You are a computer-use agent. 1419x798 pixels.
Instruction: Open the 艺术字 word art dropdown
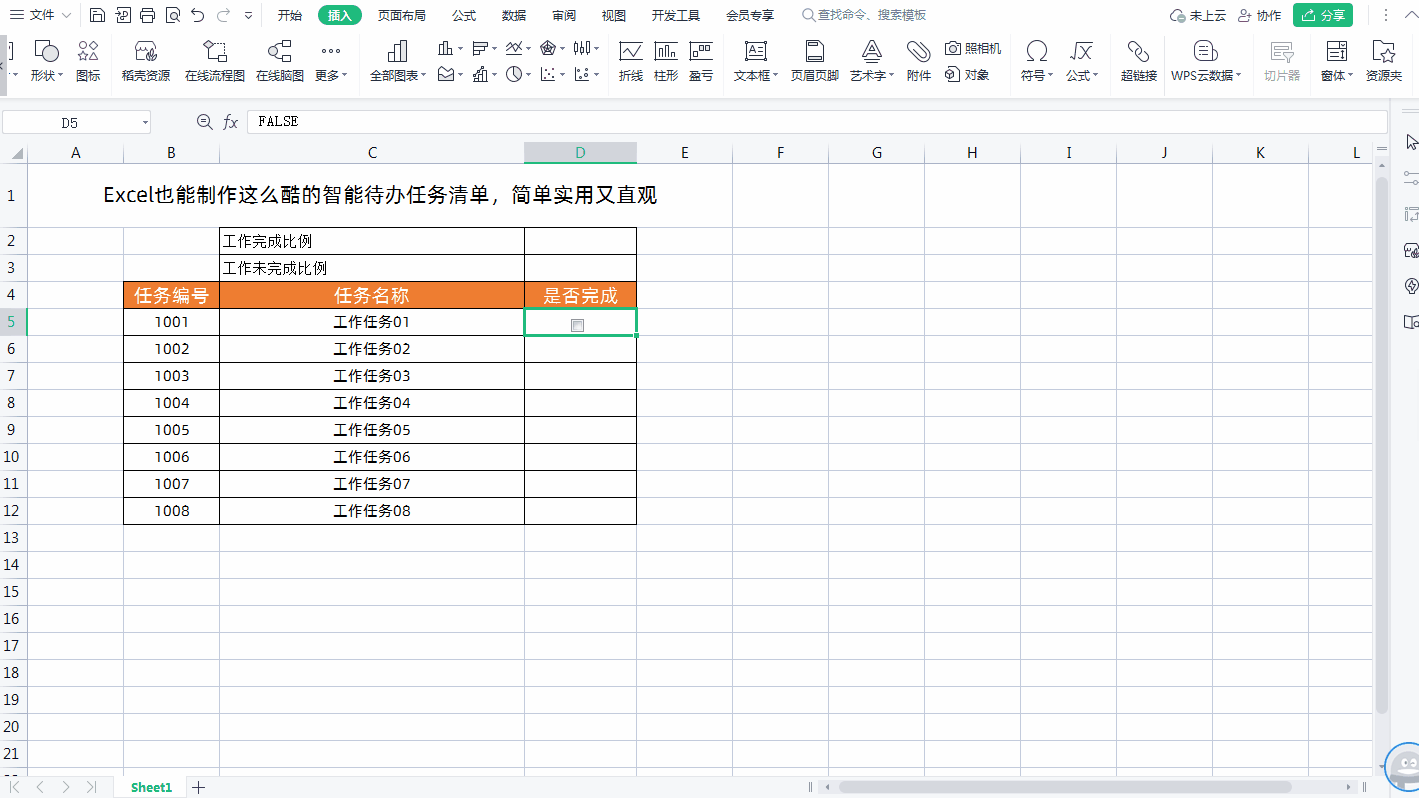point(872,60)
